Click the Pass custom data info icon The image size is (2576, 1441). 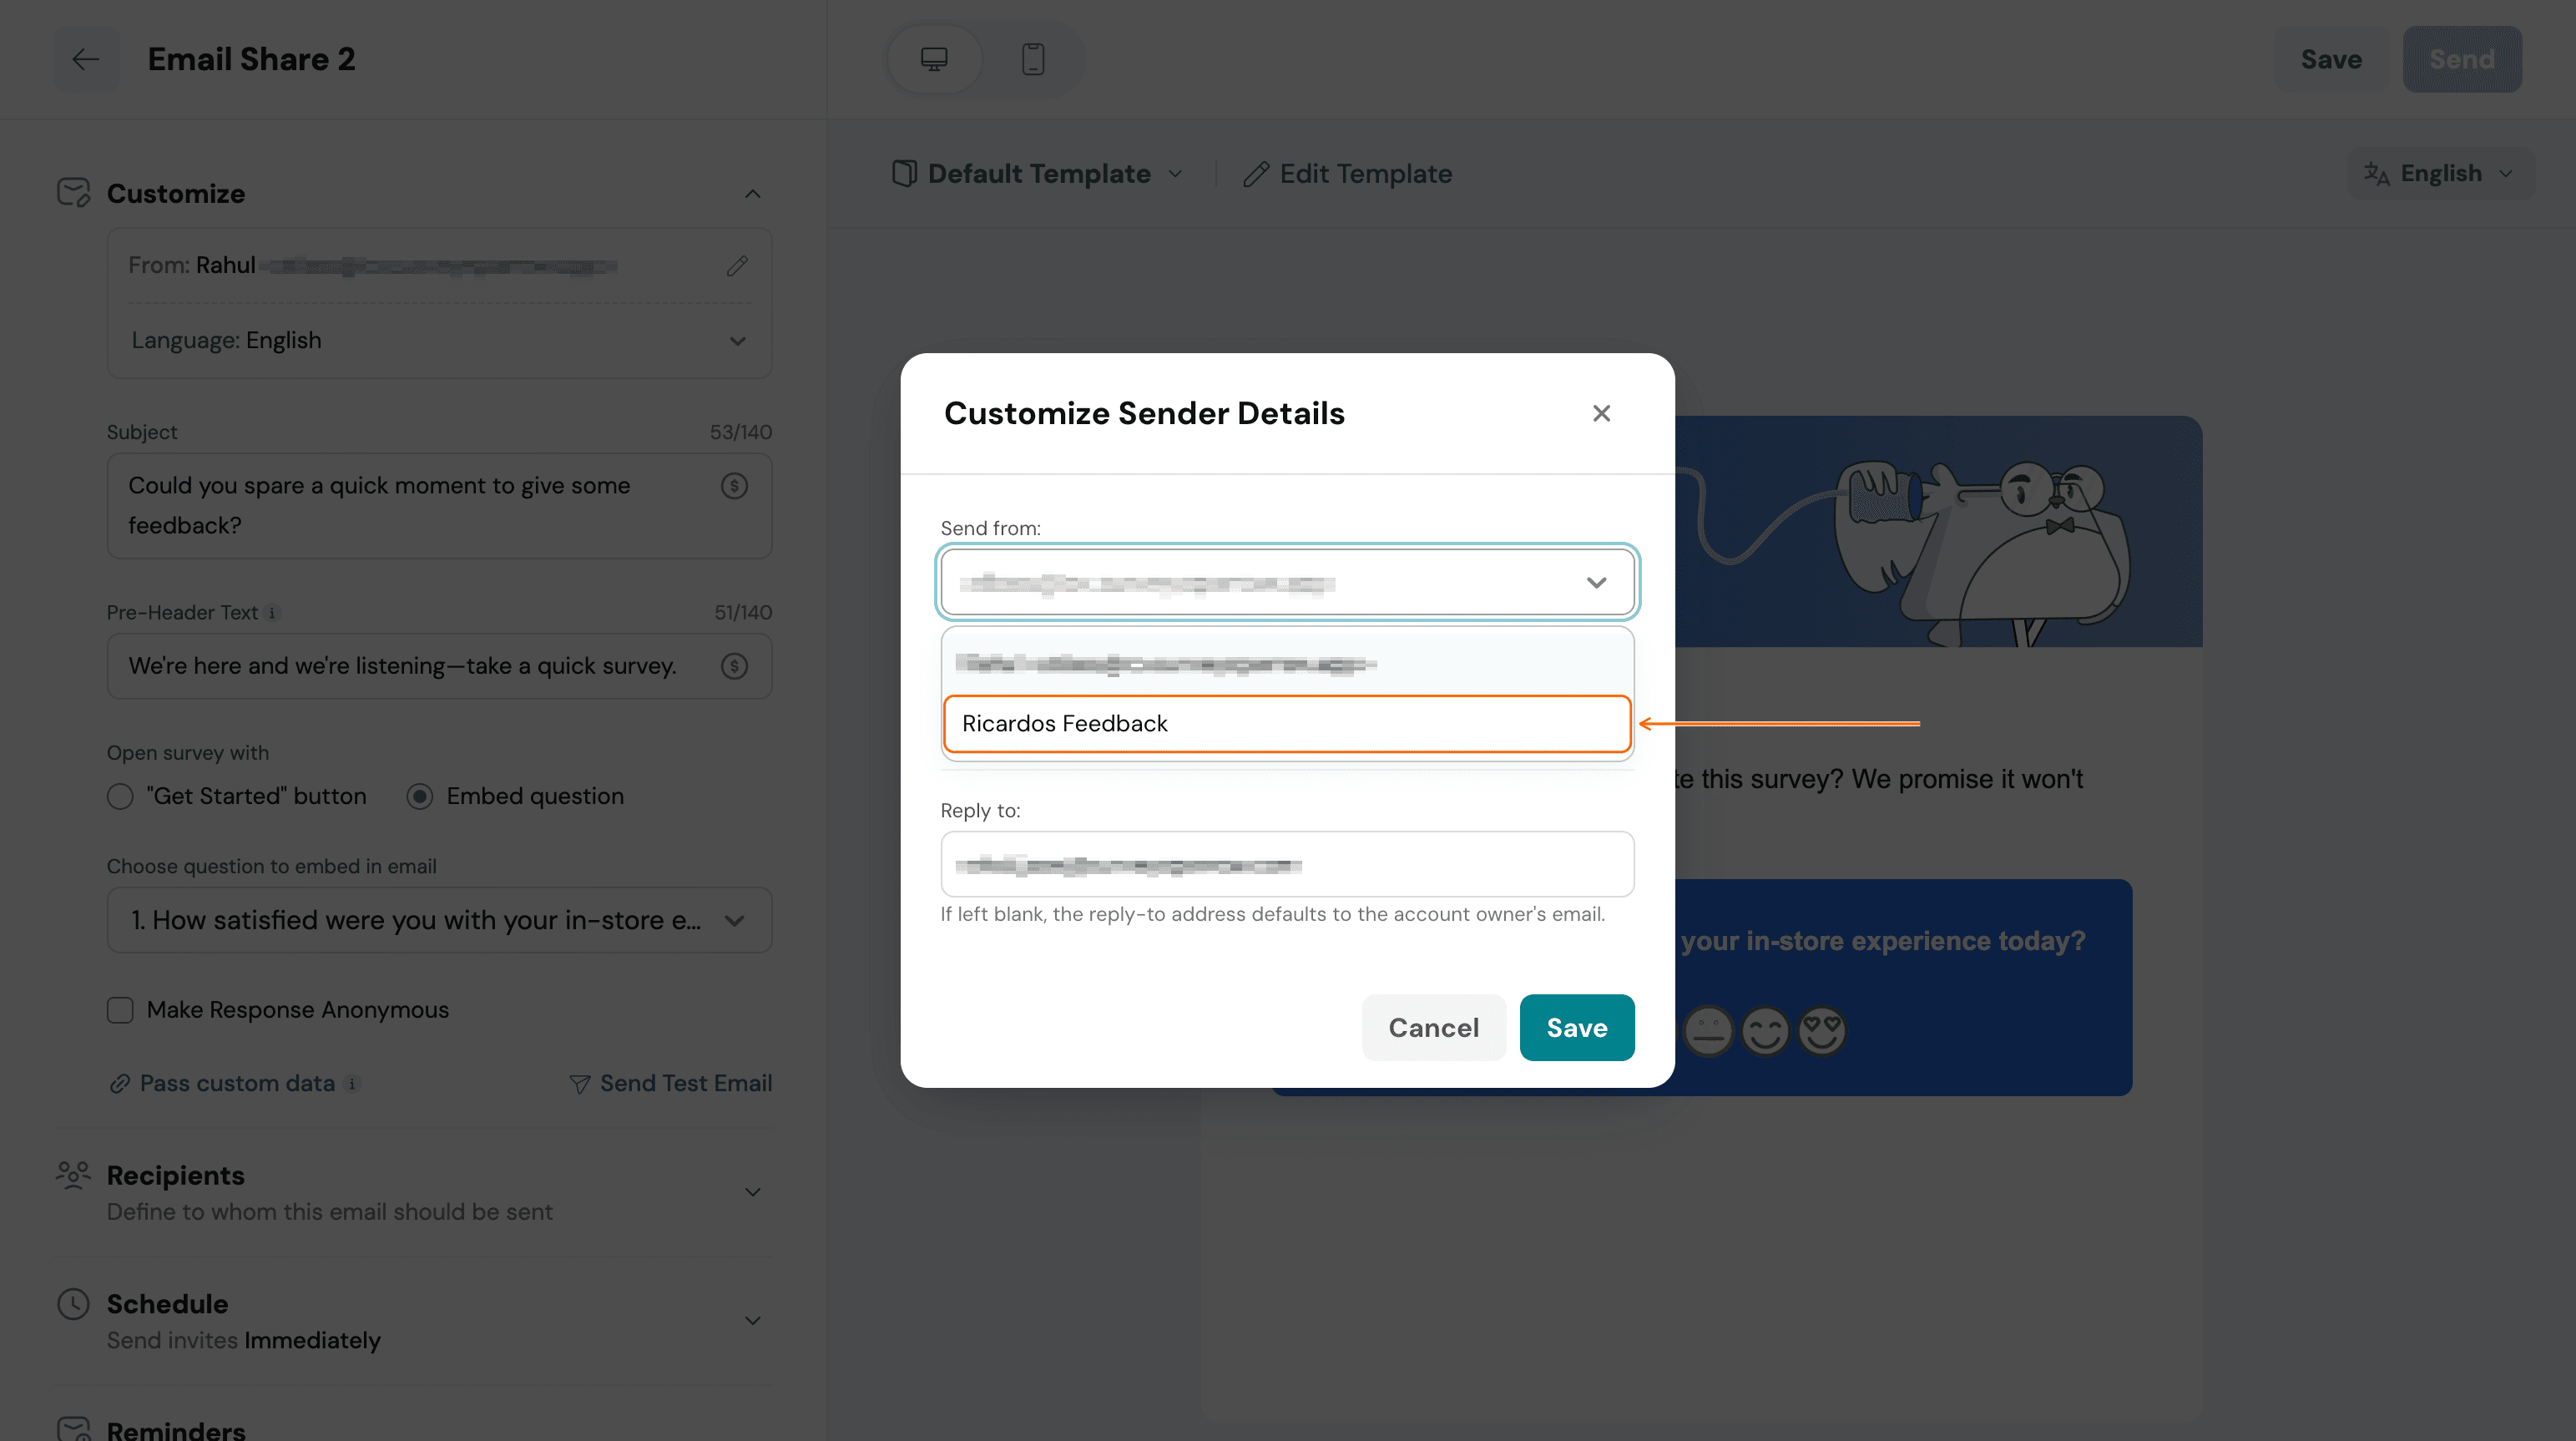pos(352,1083)
